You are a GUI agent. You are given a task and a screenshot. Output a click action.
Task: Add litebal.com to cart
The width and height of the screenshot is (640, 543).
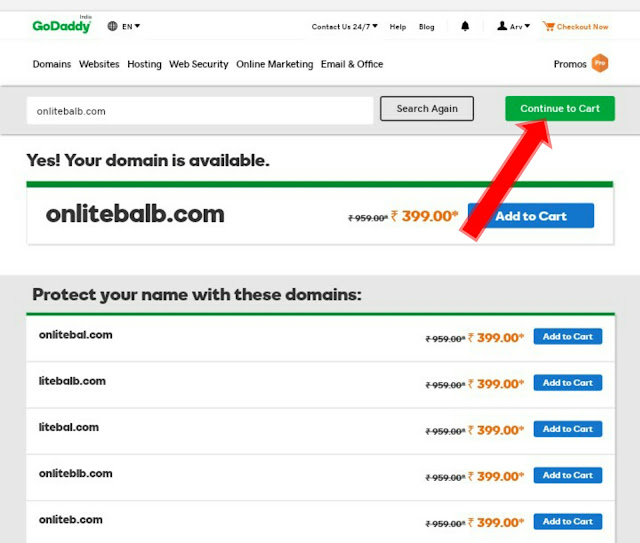(x=568, y=429)
